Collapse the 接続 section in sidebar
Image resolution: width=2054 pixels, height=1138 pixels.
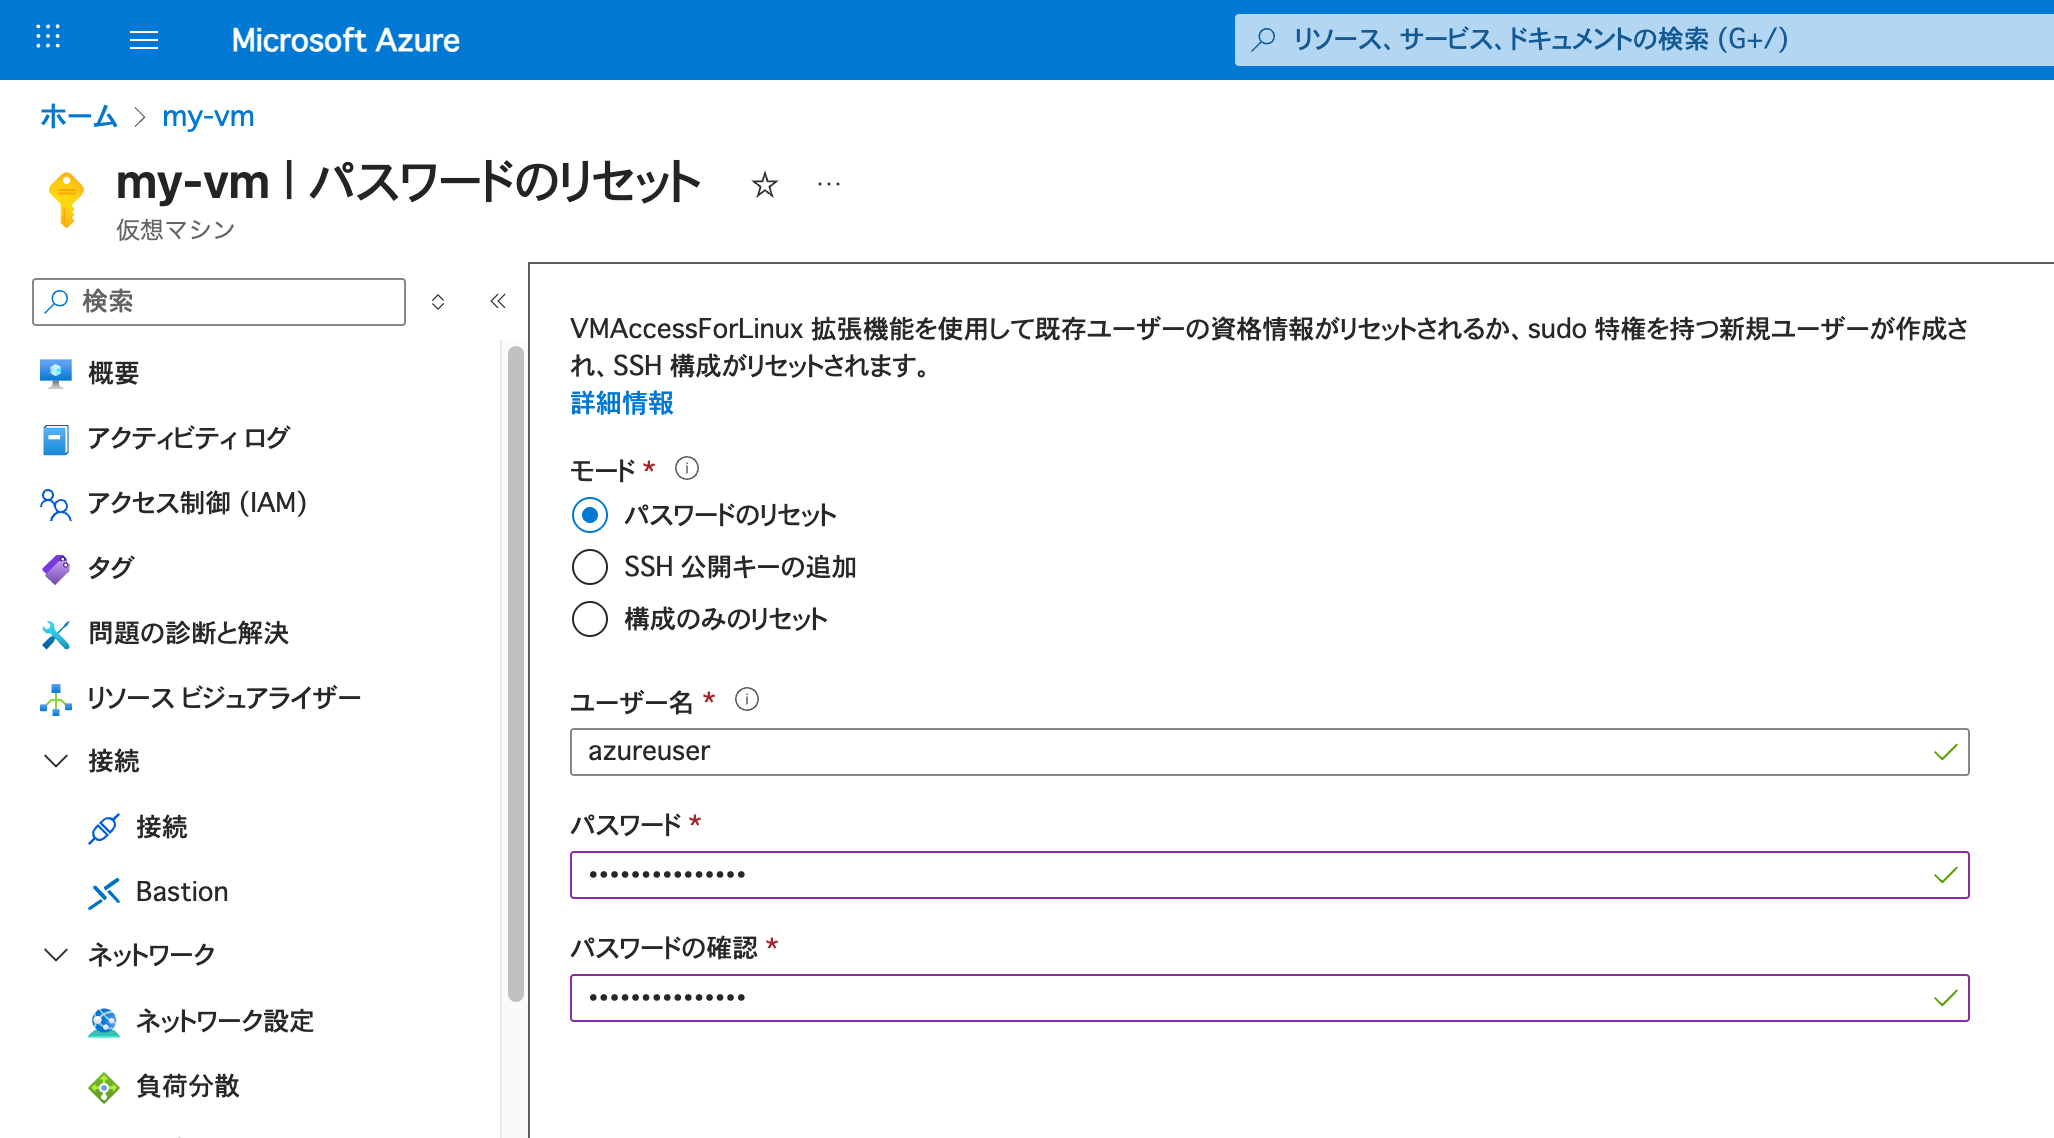click(56, 761)
